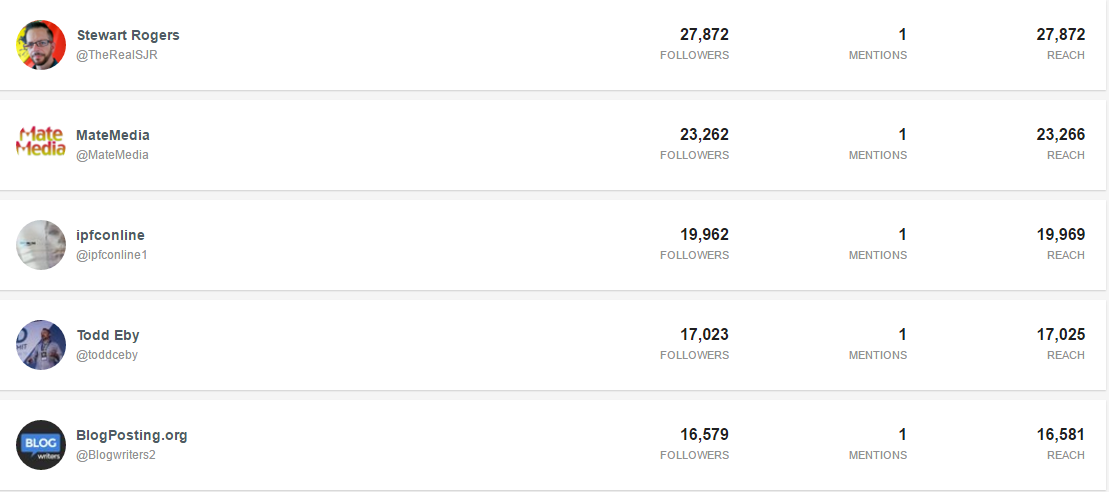Viewport: 1109px width, 492px height.
Task: Click the @TheRealSJR handle
Action: 117,55
